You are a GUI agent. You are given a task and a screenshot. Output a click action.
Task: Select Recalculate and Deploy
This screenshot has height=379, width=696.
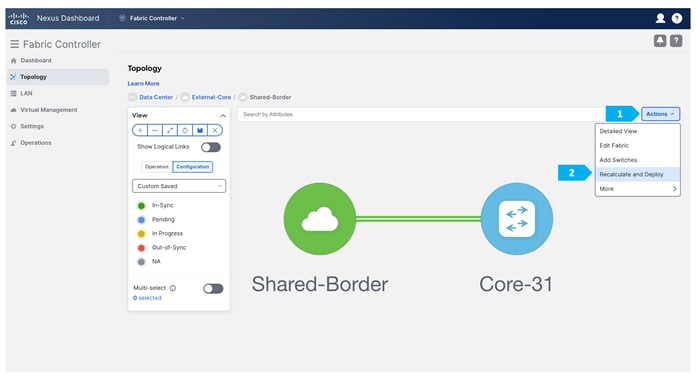coord(637,174)
